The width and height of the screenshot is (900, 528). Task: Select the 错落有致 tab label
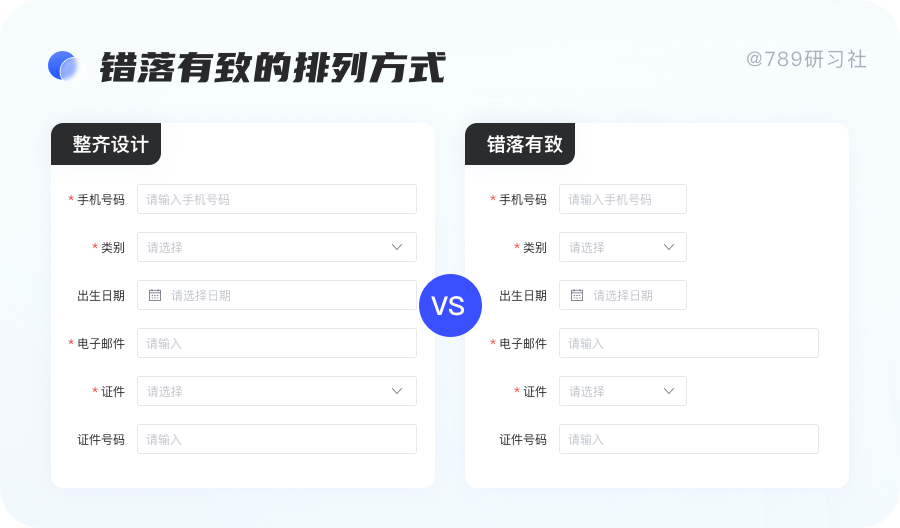click(524, 144)
